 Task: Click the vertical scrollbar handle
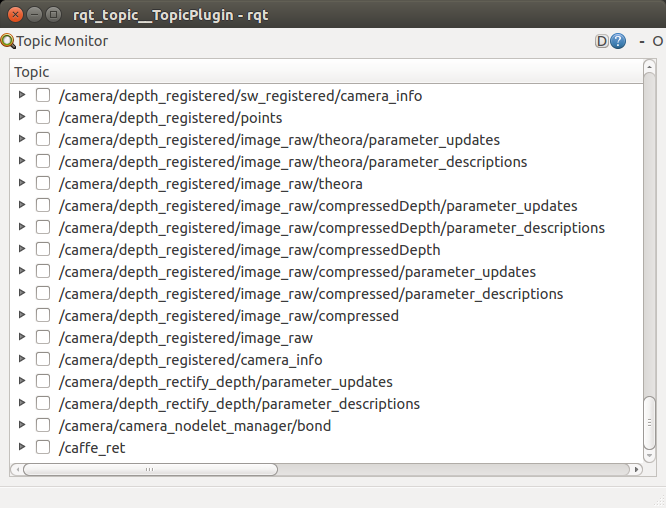point(649,423)
